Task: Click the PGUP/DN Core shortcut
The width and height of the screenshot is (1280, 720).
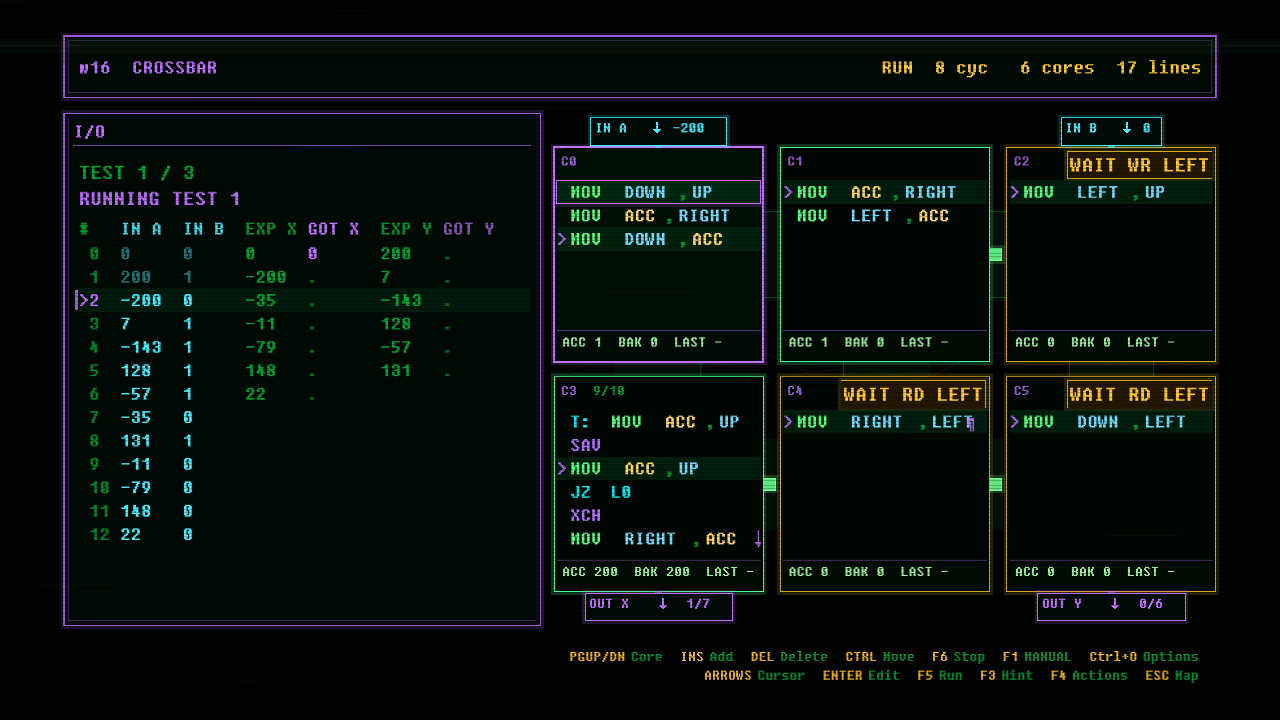Action: click(x=616, y=657)
